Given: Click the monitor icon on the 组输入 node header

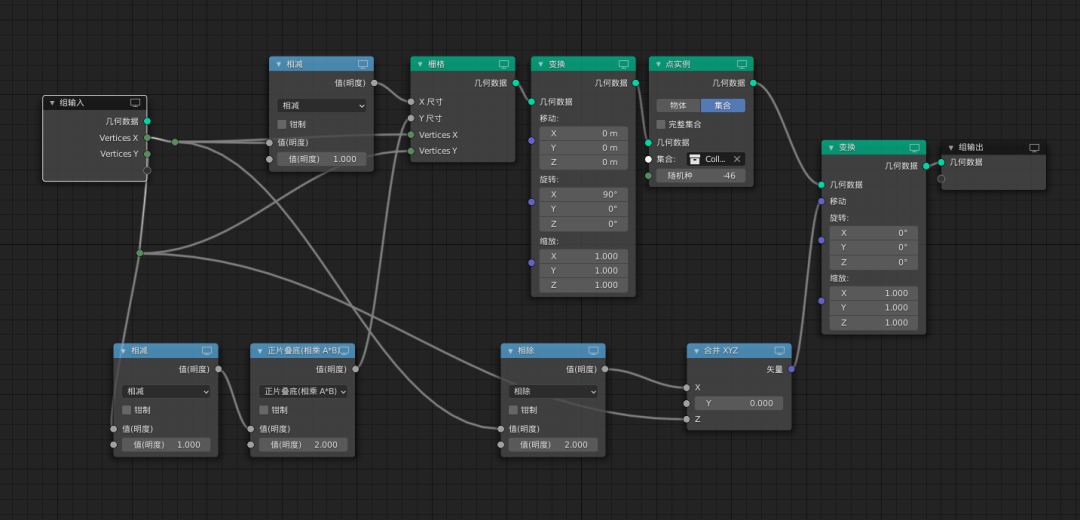Looking at the screenshot, I should [135, 102].
